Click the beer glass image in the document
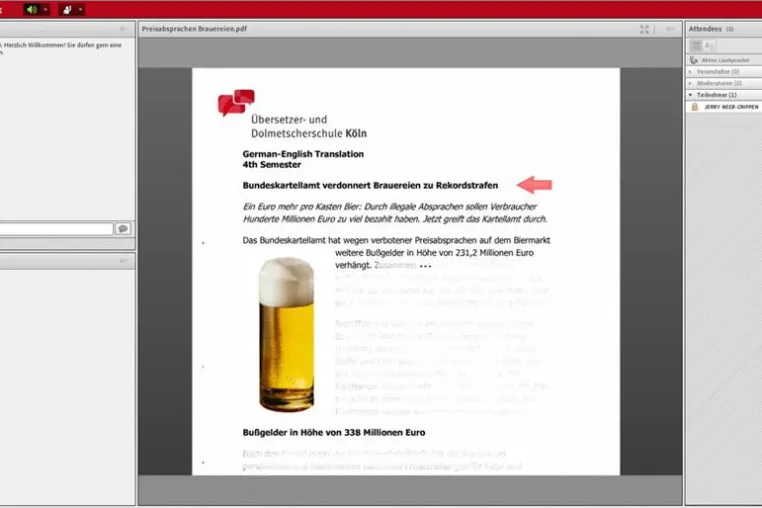The width and height of the screenshot is (762, 508). click(x=287, y=334)
